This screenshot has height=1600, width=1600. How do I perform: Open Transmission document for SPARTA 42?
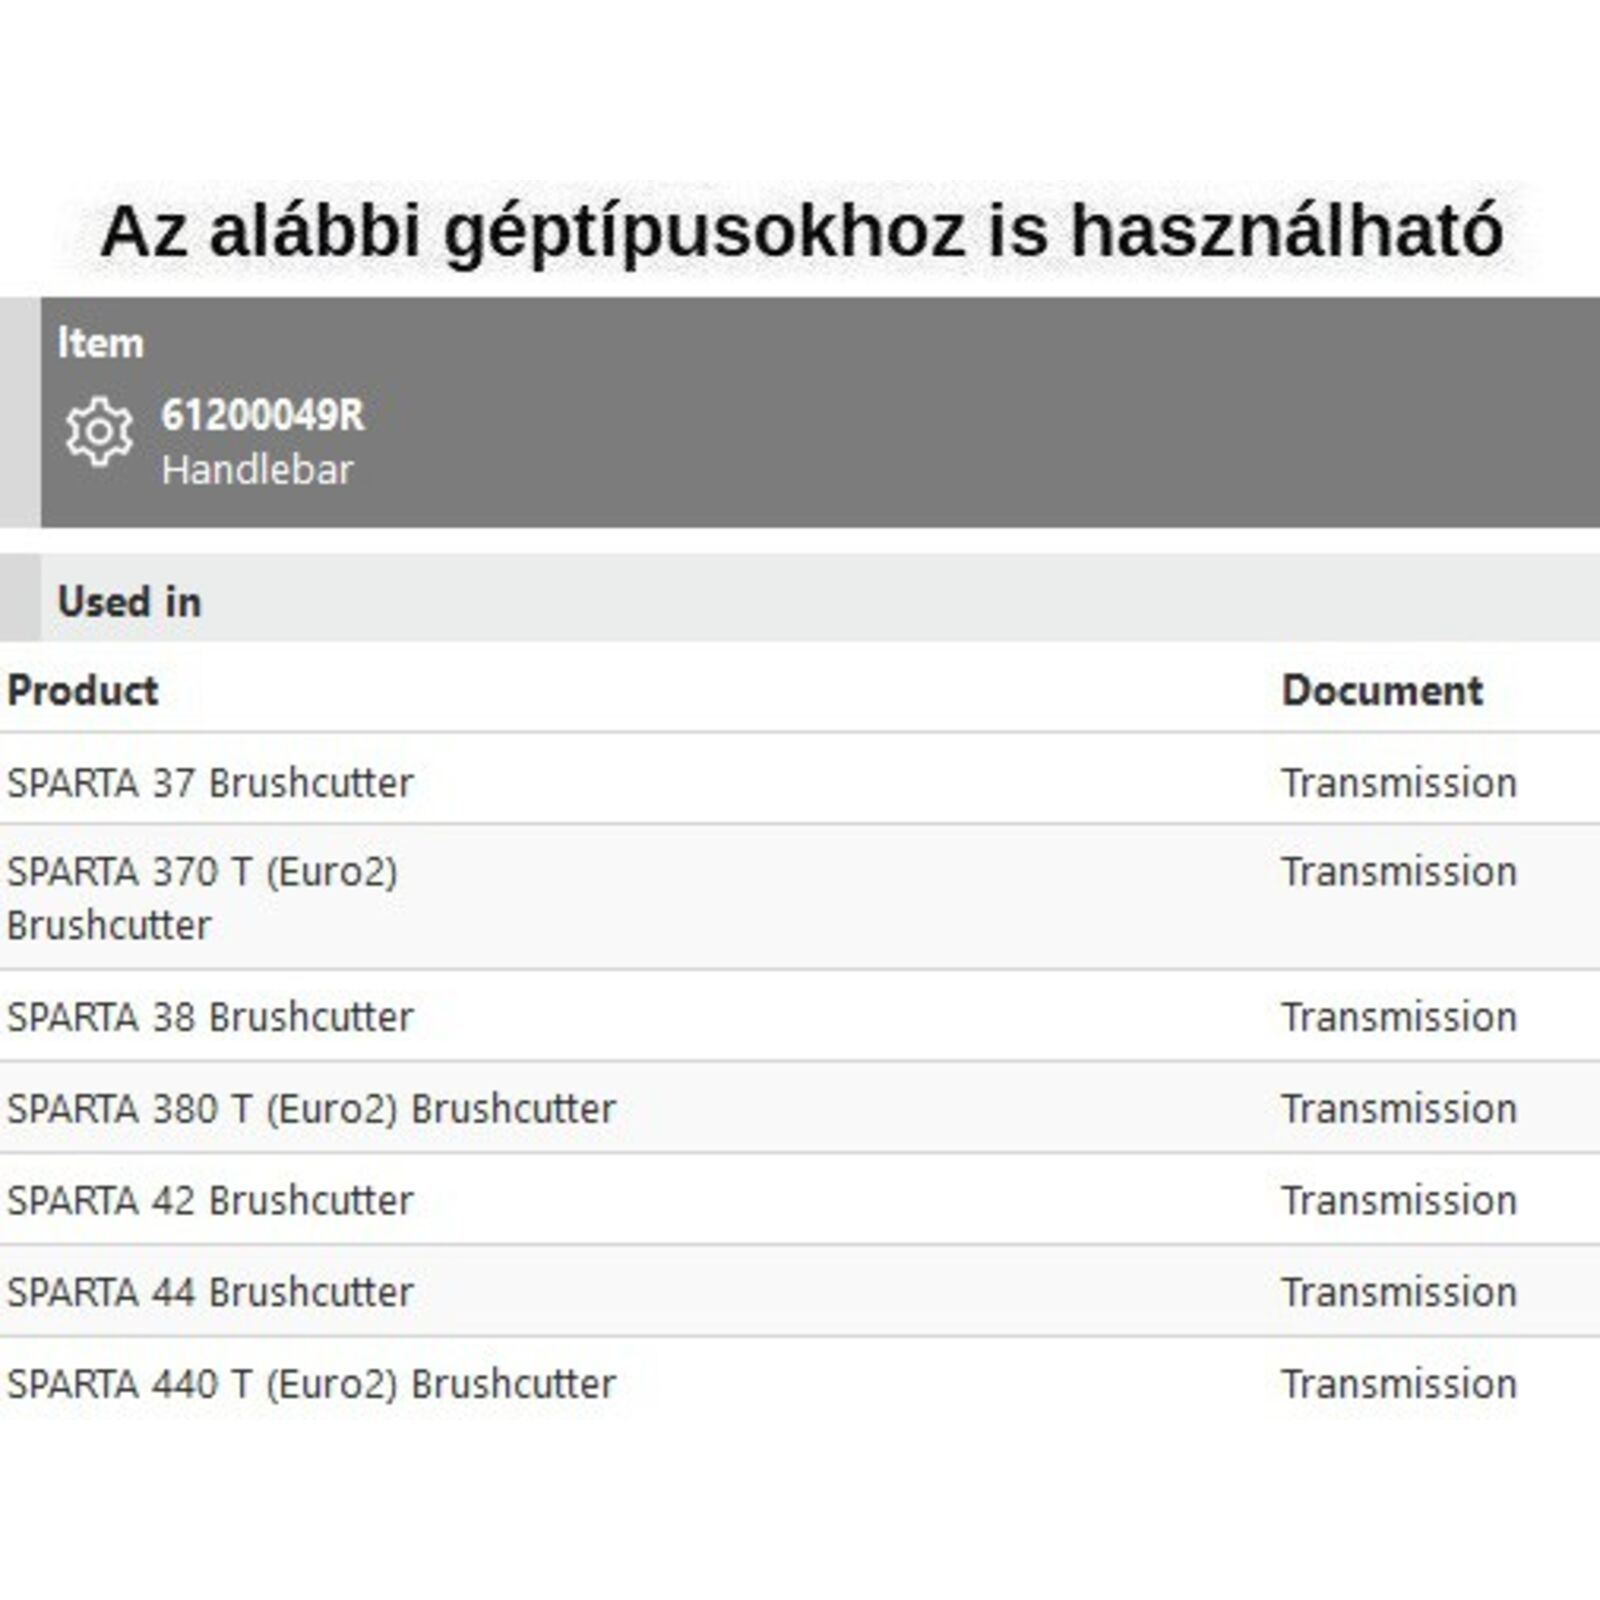(x=1399, y=1200)
